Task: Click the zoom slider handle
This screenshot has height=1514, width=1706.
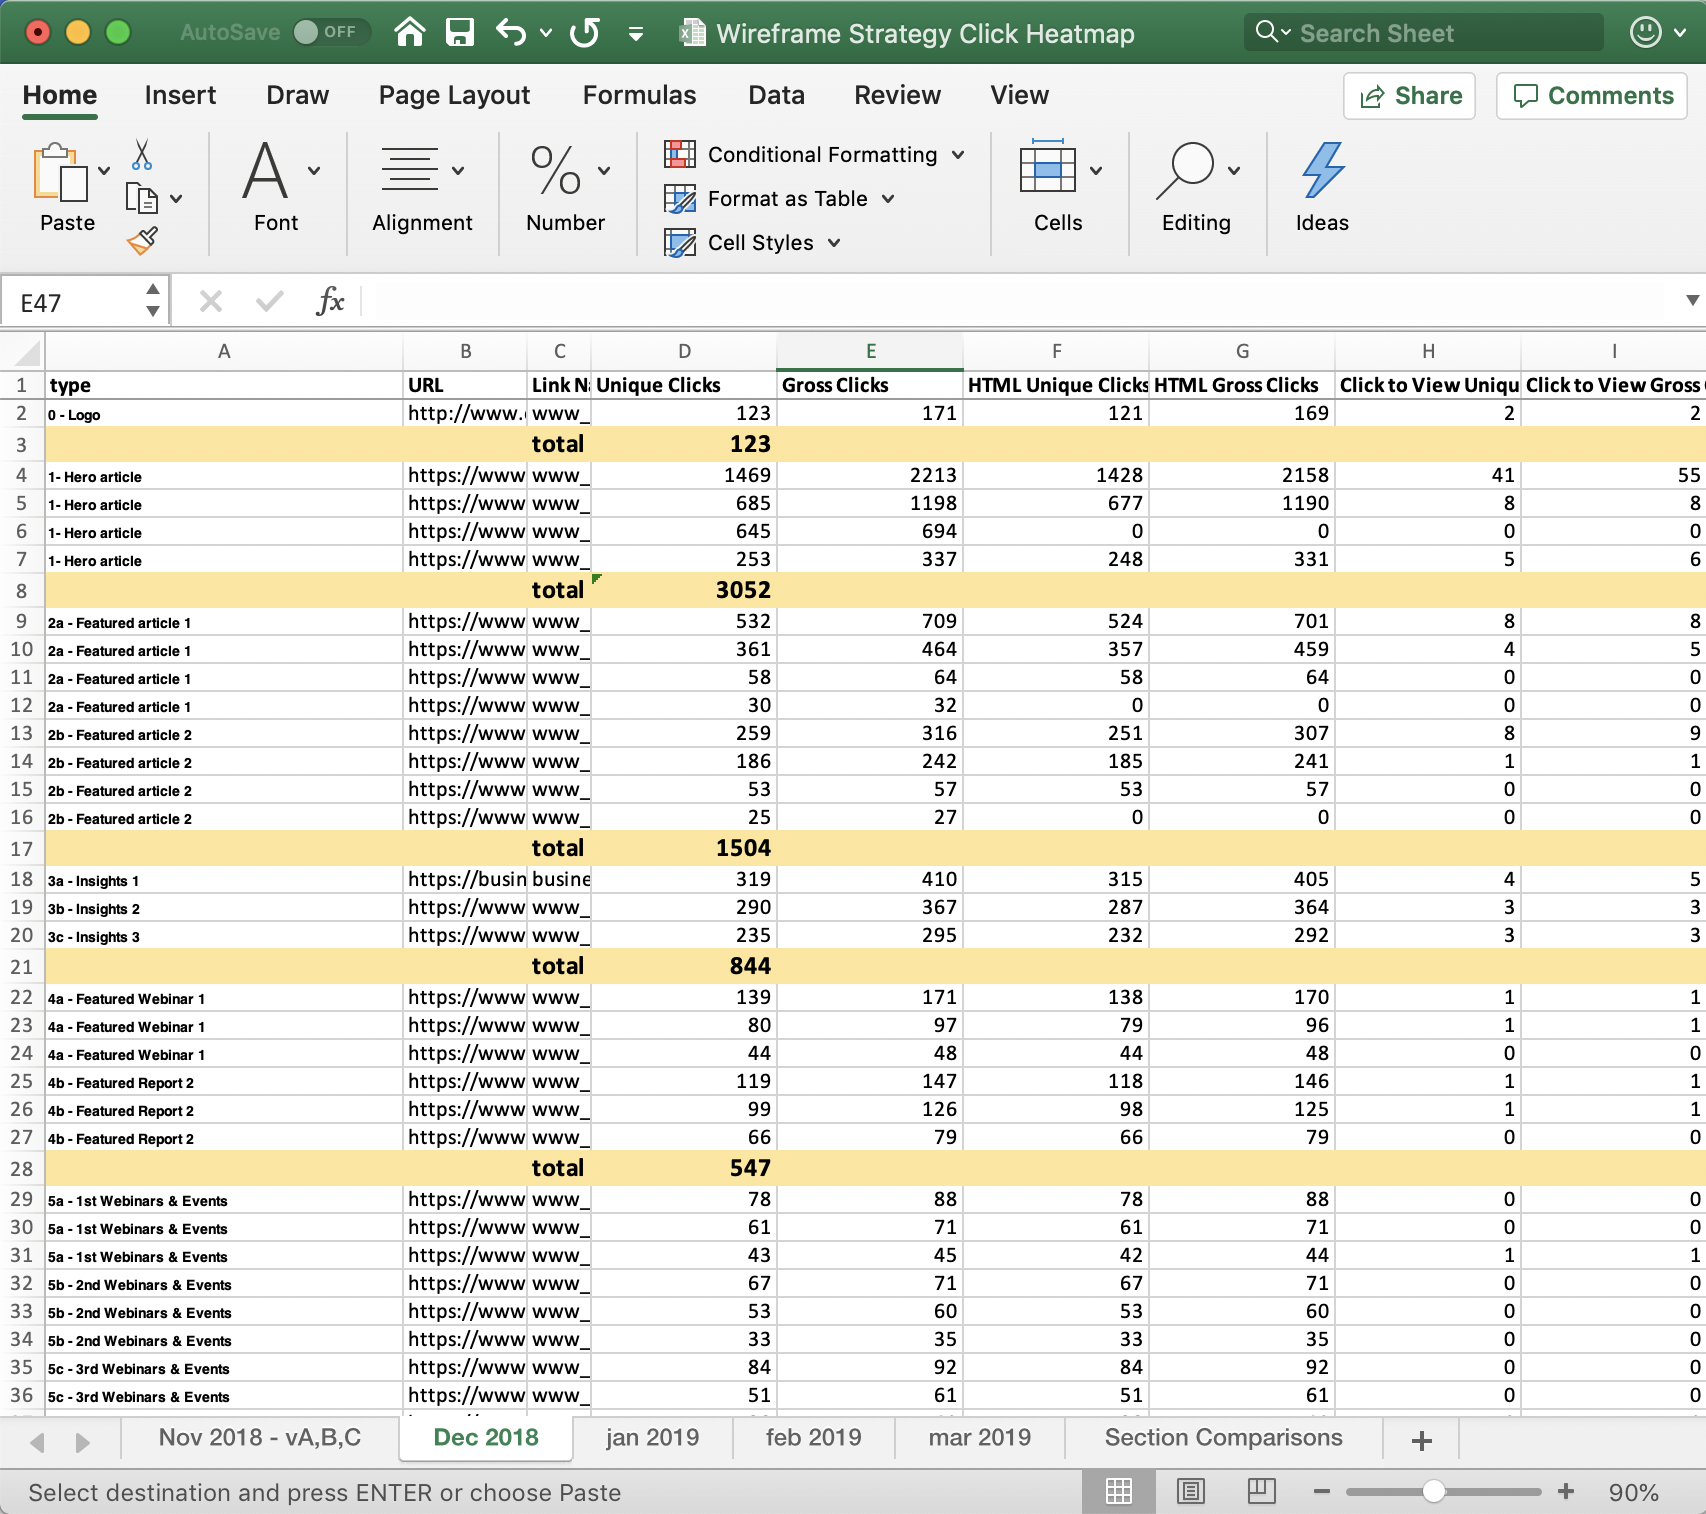Action: 1433,1492
